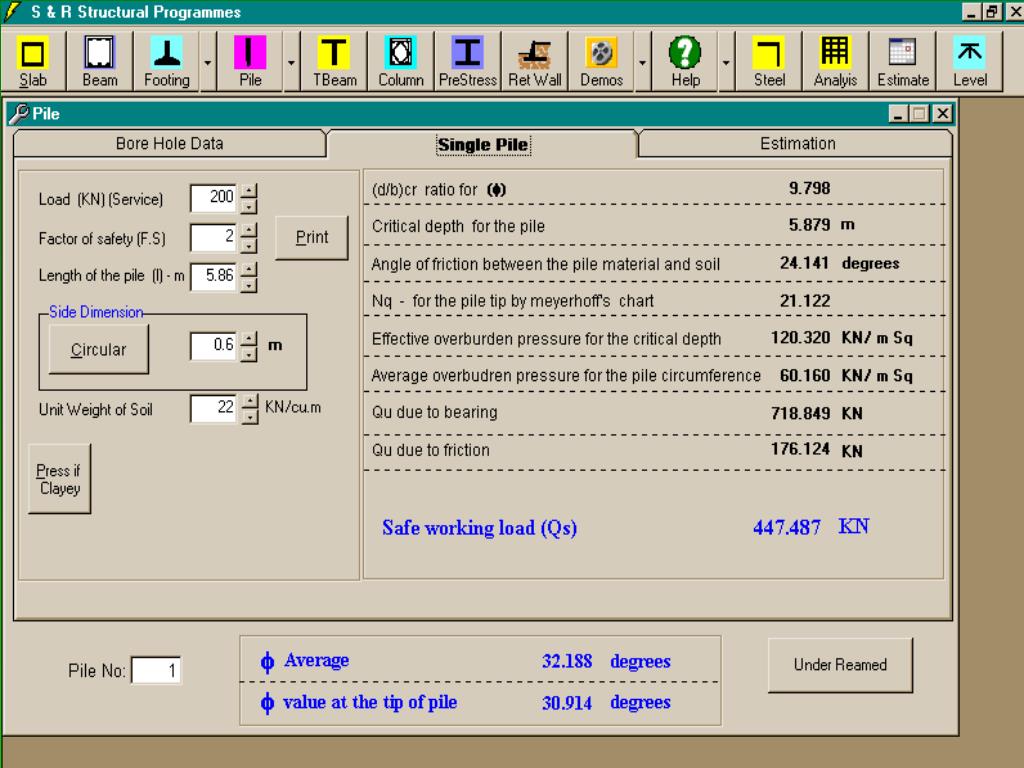Click the Unit Weight of Soil field
This screenshot has height=768, width=1024.
(x=214, y=408)
